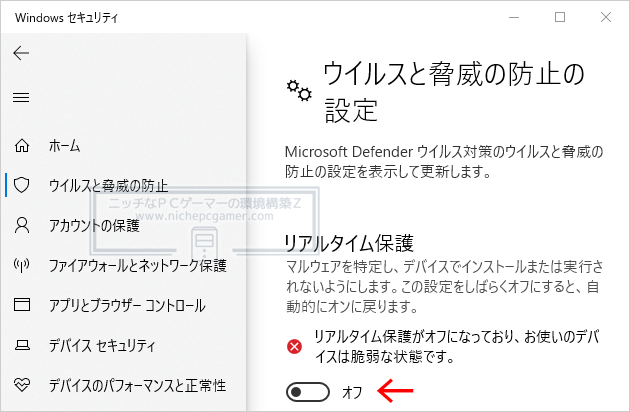Click the ウイルスと脅威の防止の設定 page title

(454, 92)
